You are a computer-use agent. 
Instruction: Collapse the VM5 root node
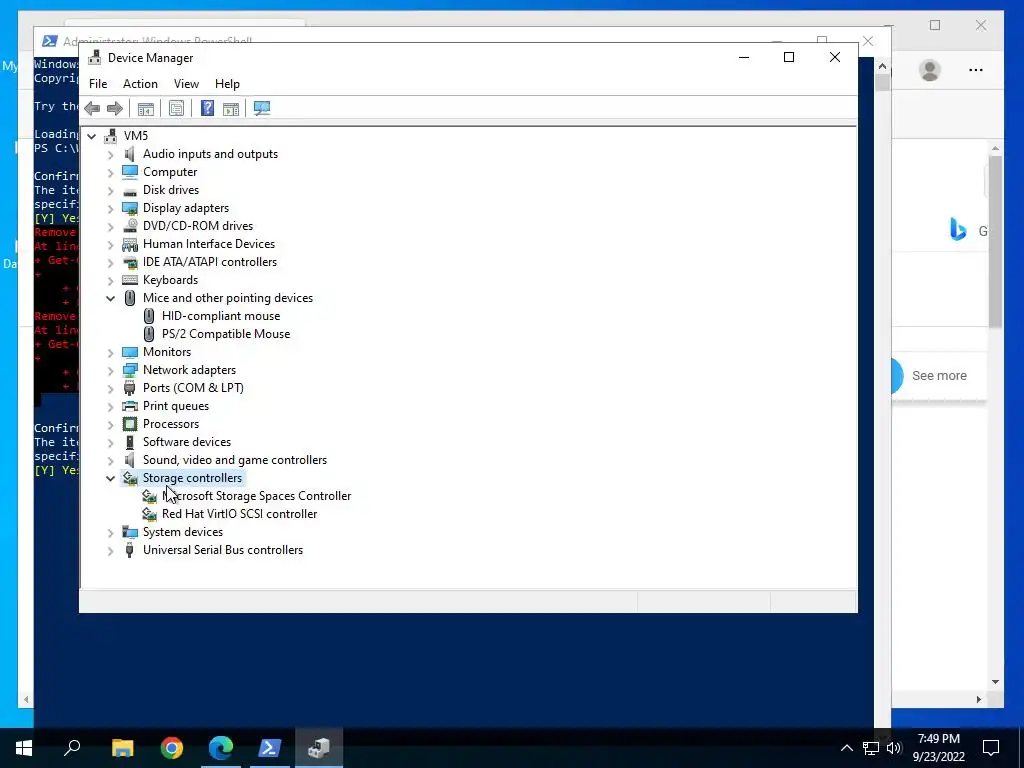92,136
